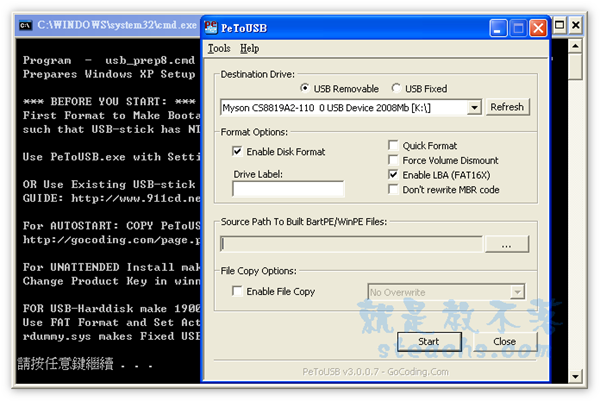
Task: Click the cmd.exe window title text
Action: (x=117, y=25)
